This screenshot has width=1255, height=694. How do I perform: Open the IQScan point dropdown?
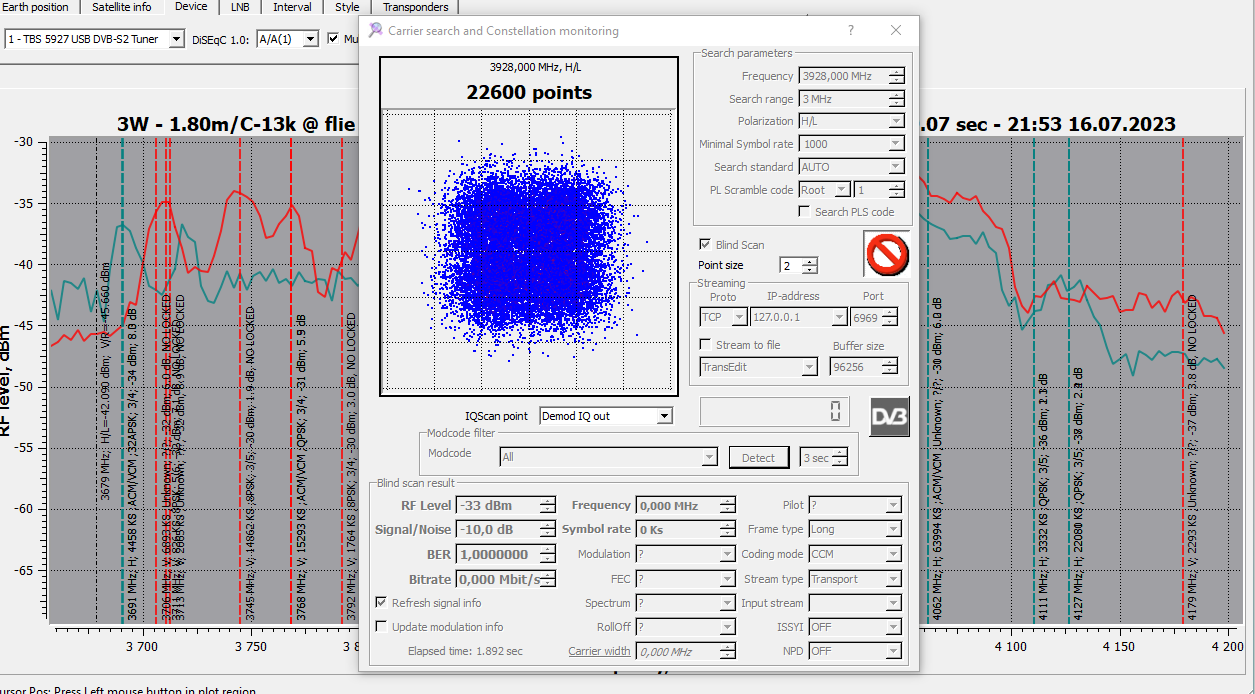pyautogui.click(x=664, y=416)
